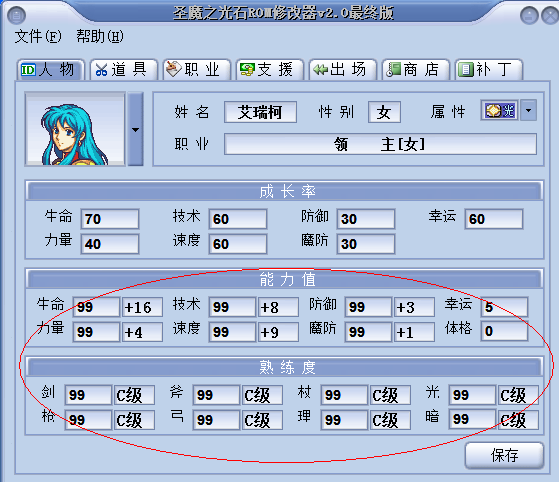559x482 pixels.
Task: Click the 生命 growth rate field
Action: pos(110,219)
